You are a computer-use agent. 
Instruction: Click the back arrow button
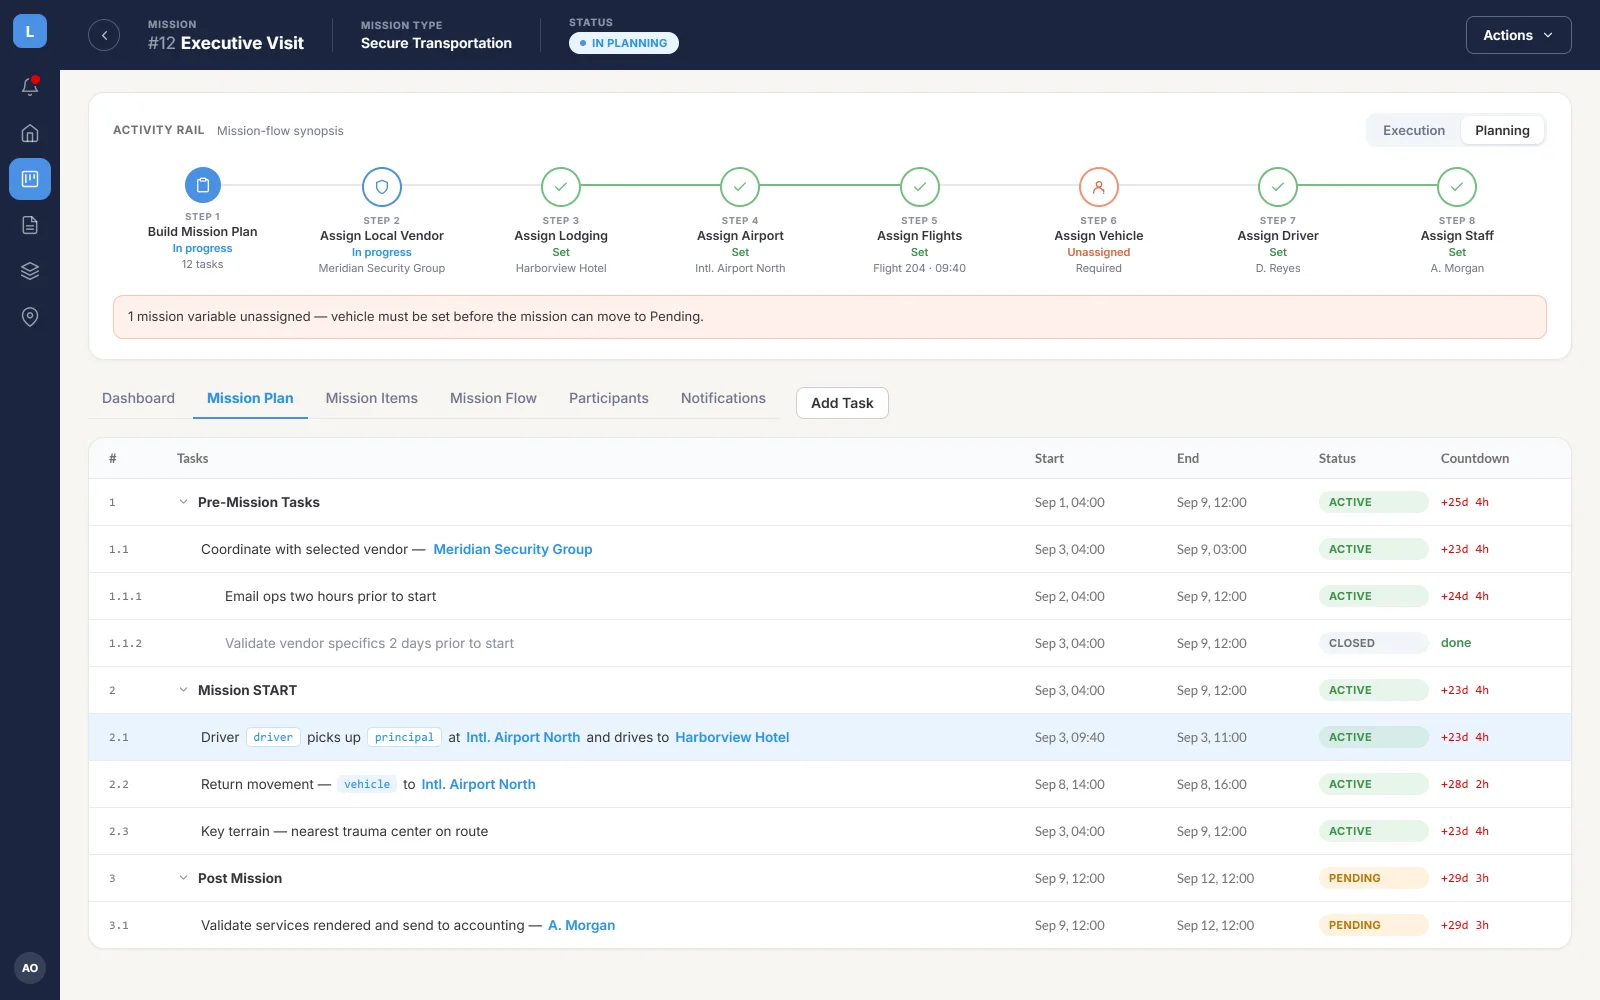[x=104, y=35]
